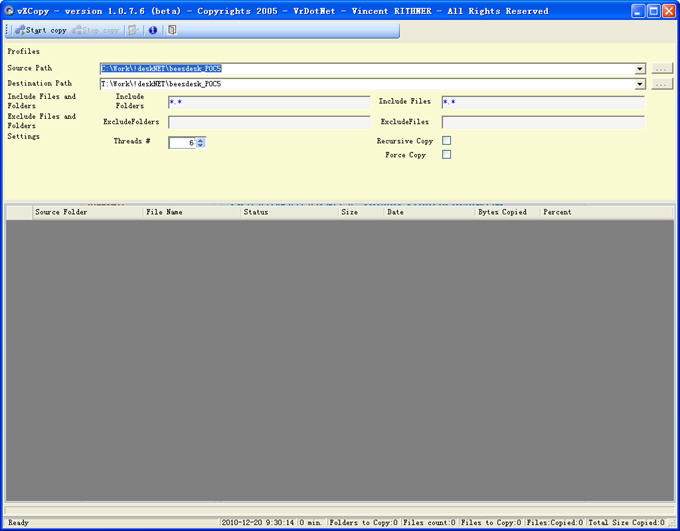This screenshot has height=531, width=680.
Task: Sort by the Status column header
Action: [x=289, y=212]
